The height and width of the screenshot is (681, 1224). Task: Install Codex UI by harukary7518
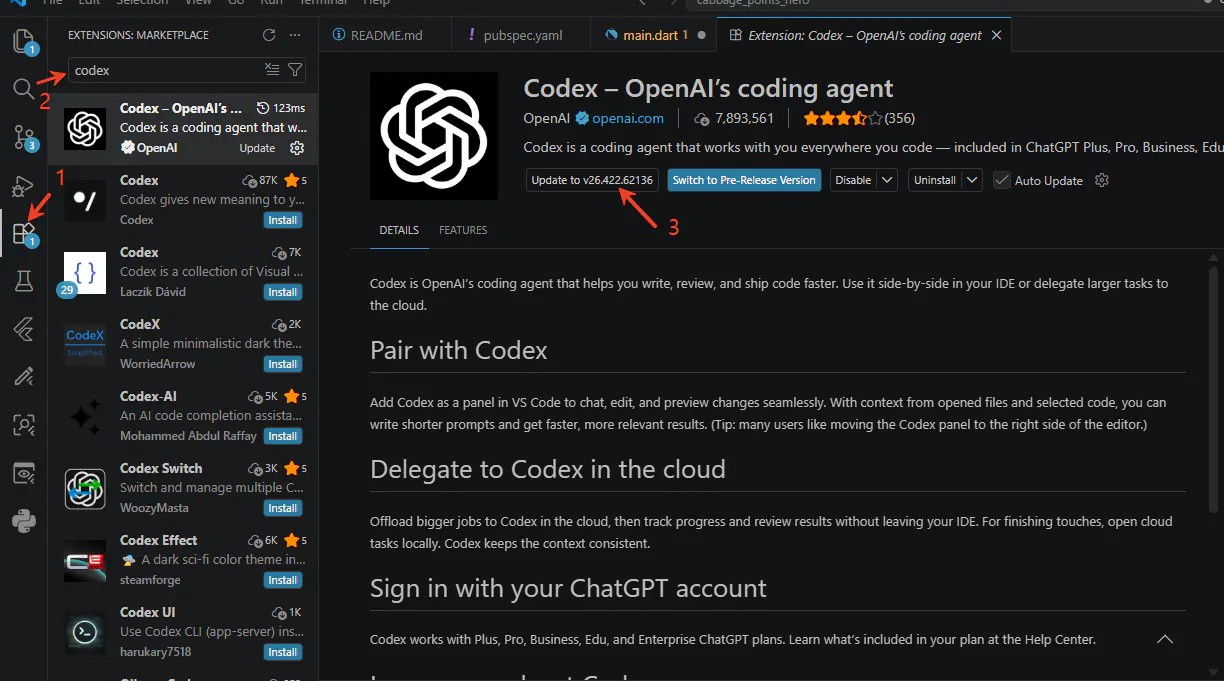pos(283,652)
